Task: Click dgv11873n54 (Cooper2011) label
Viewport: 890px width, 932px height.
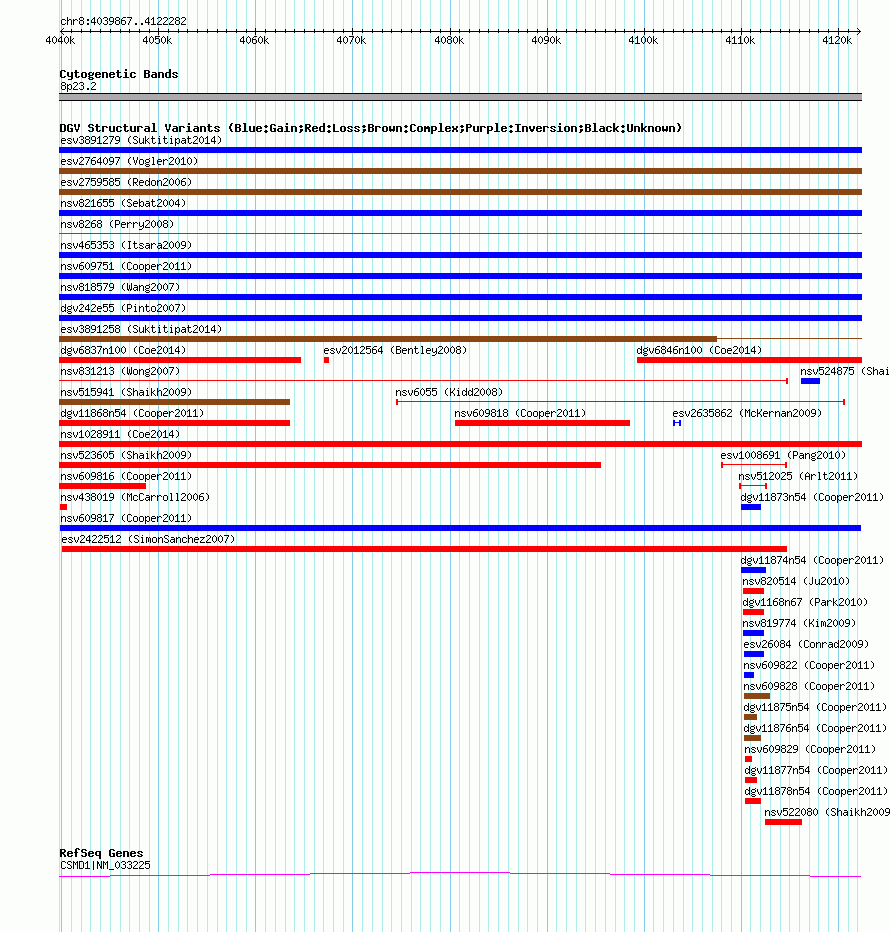Action: pos(812,498)
